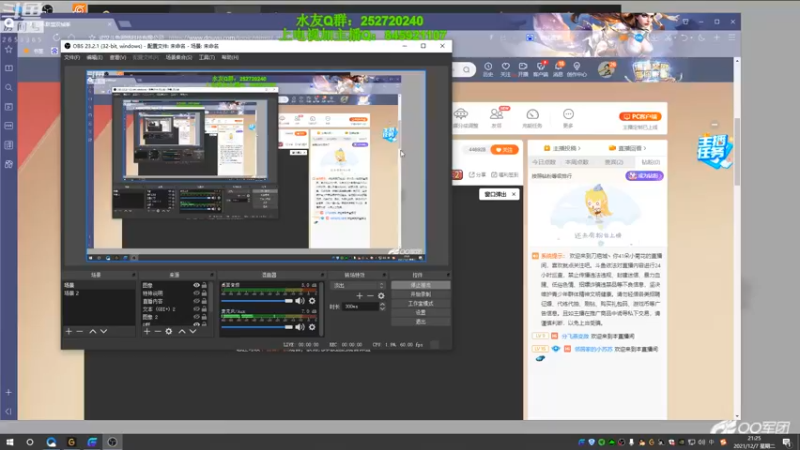Viewport: 800px width, 450px height.
Task: Adjust the 麦克风/Aux volume slider
Action: [x=258, y=327]
